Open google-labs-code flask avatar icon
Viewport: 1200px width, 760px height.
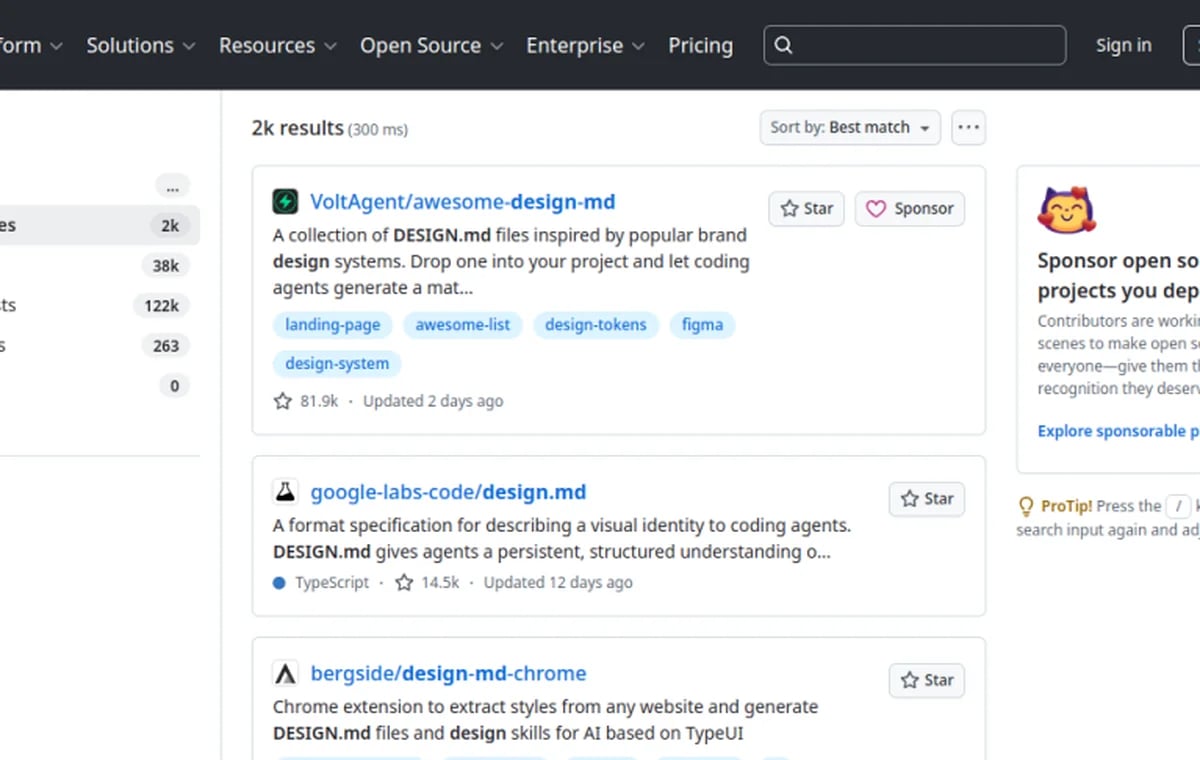coord(285,492)
